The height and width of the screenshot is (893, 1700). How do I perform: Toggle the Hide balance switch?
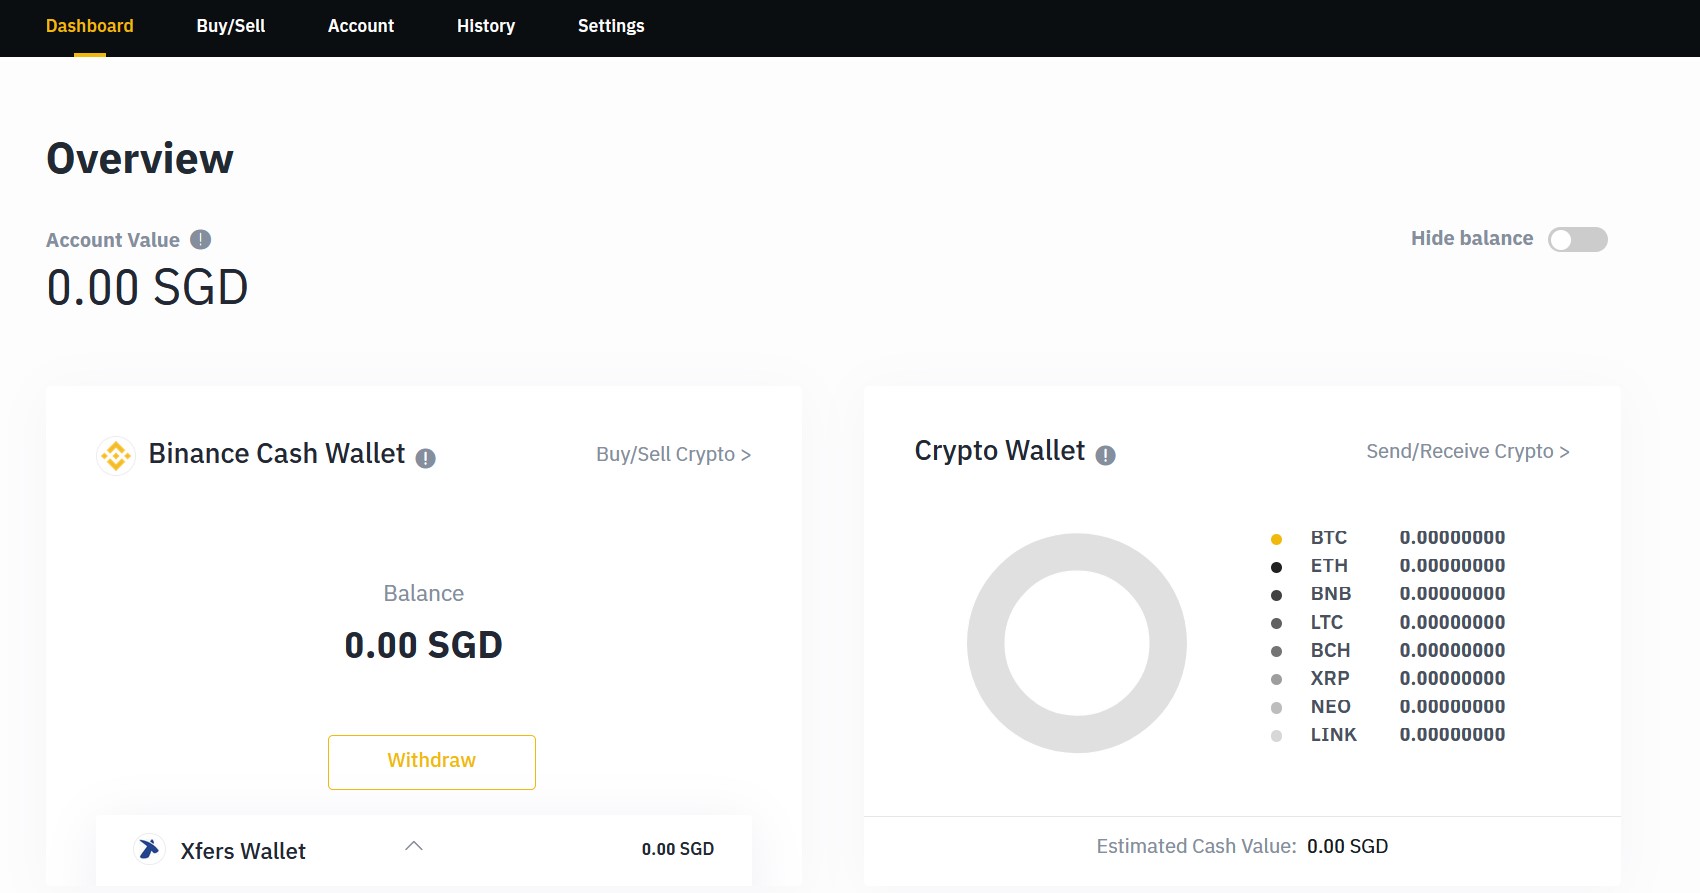[x=1577, y=239]
